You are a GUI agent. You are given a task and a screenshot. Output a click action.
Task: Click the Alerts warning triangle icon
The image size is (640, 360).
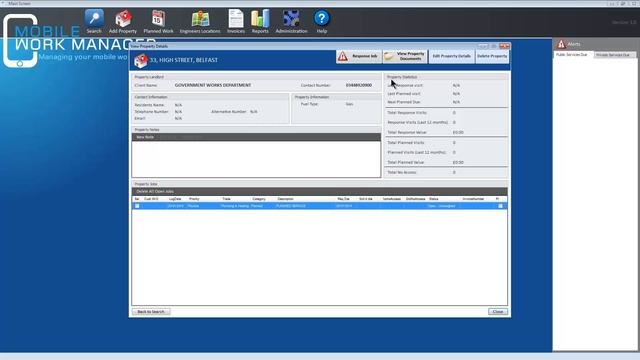pyautogui.click(x=561, y=44)
